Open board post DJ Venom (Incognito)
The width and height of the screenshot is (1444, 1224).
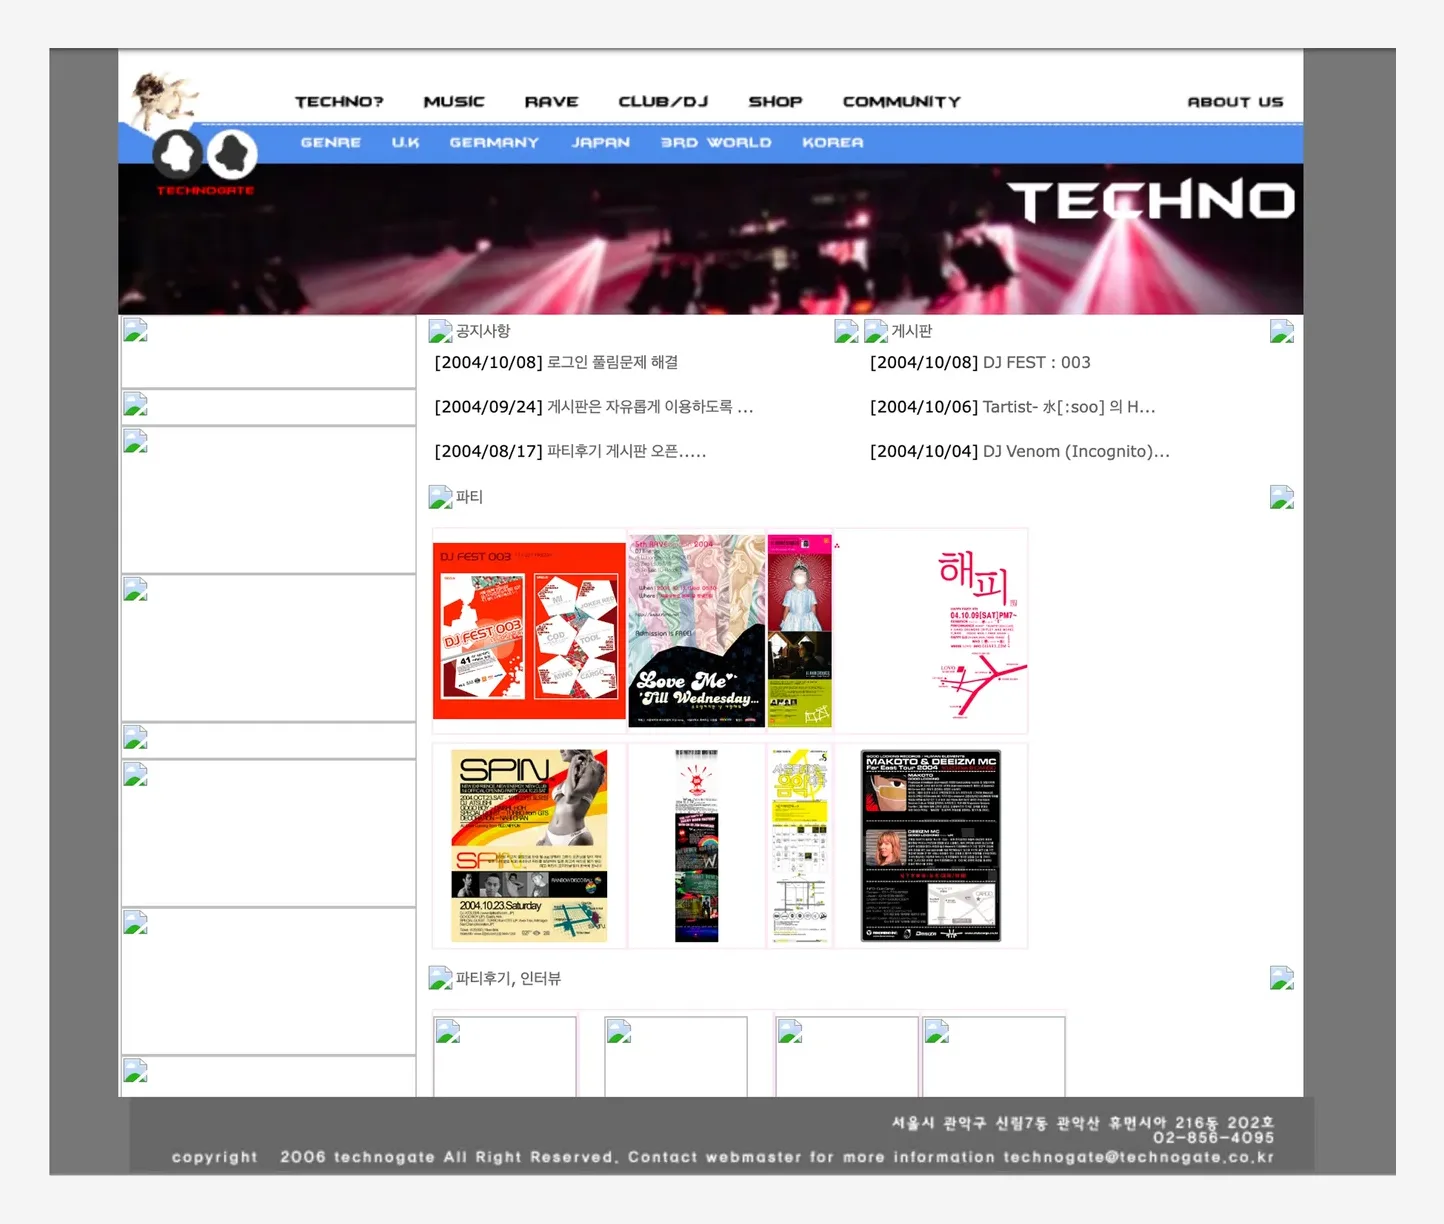1076,451
